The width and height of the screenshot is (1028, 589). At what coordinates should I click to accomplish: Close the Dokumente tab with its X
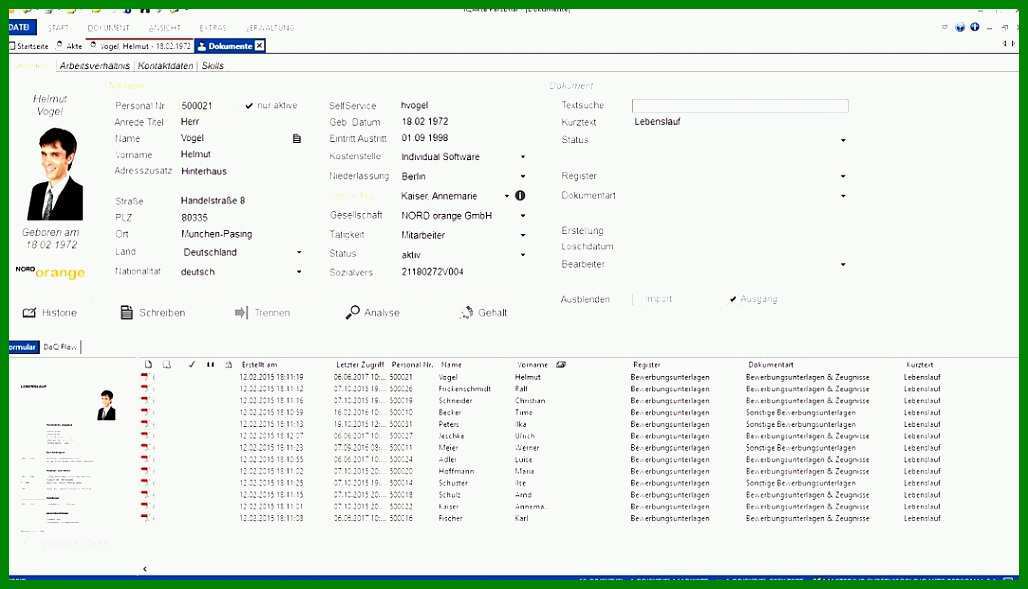260,46
